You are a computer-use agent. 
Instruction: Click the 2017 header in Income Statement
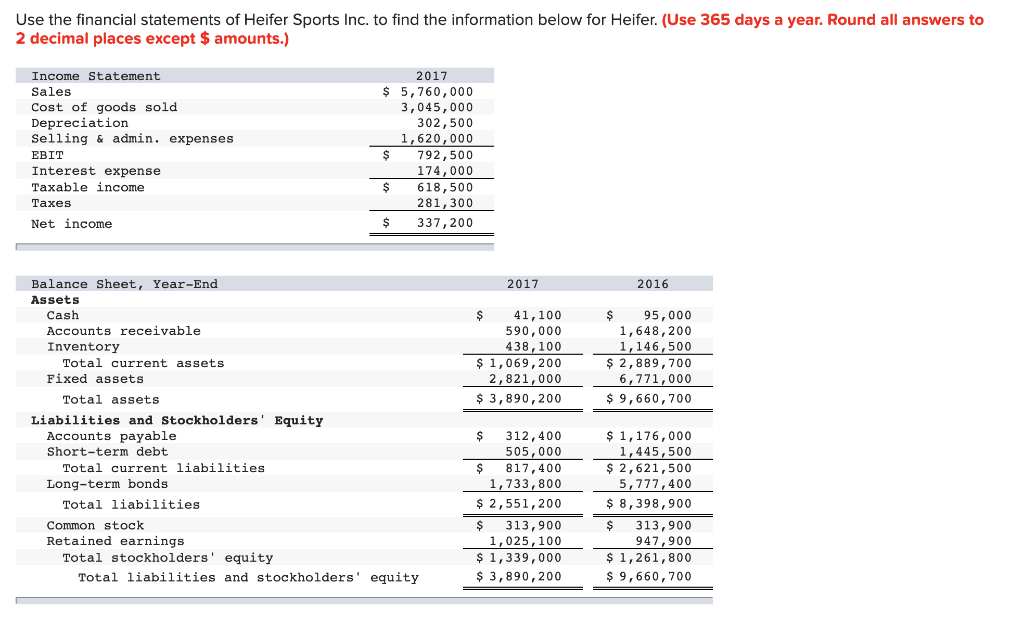[x=432, y=76]
